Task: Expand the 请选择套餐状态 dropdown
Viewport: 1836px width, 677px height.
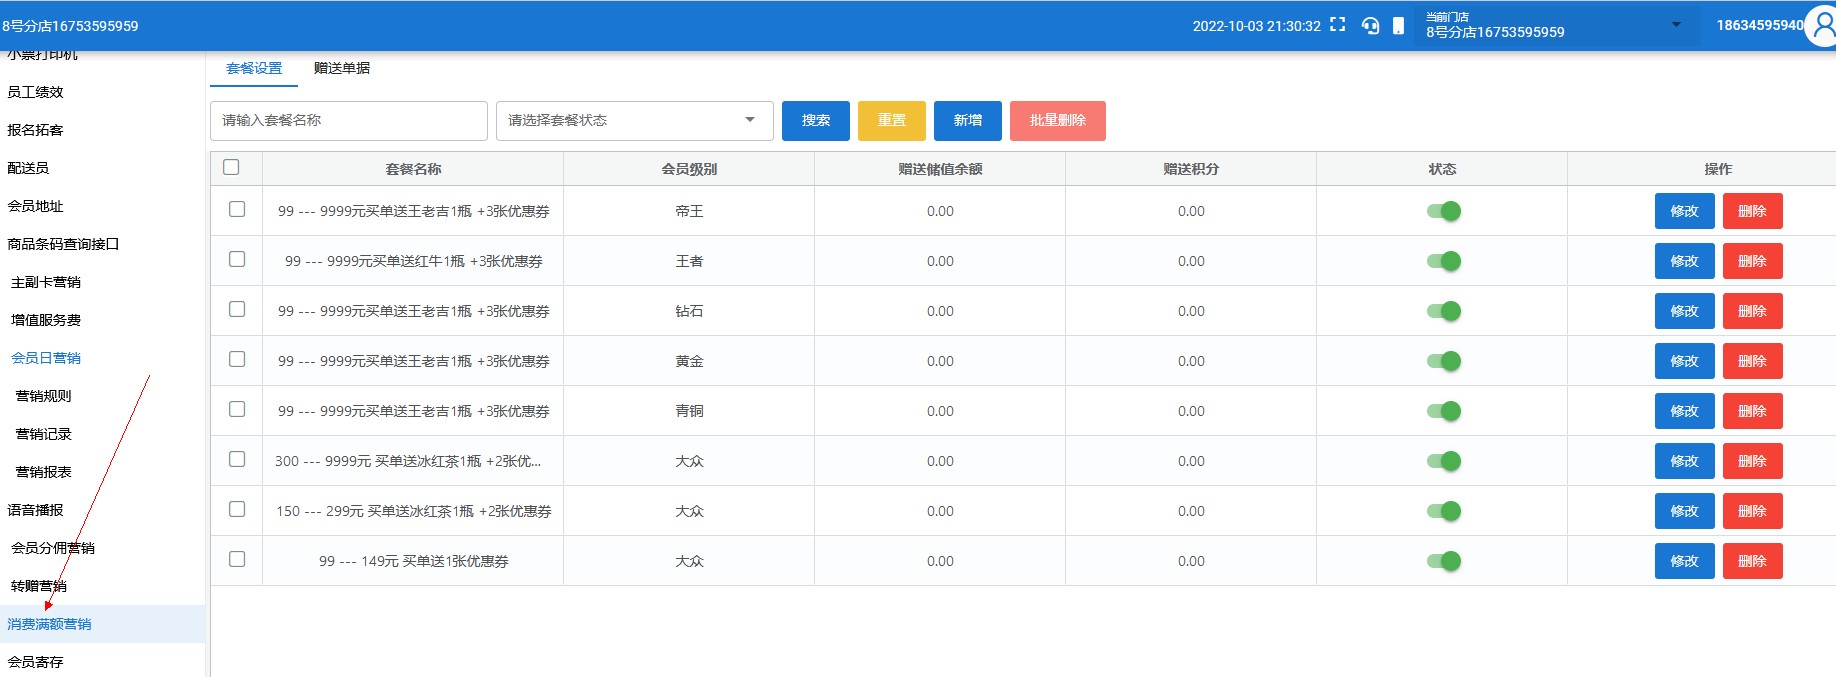Action: tap(634, 121)
